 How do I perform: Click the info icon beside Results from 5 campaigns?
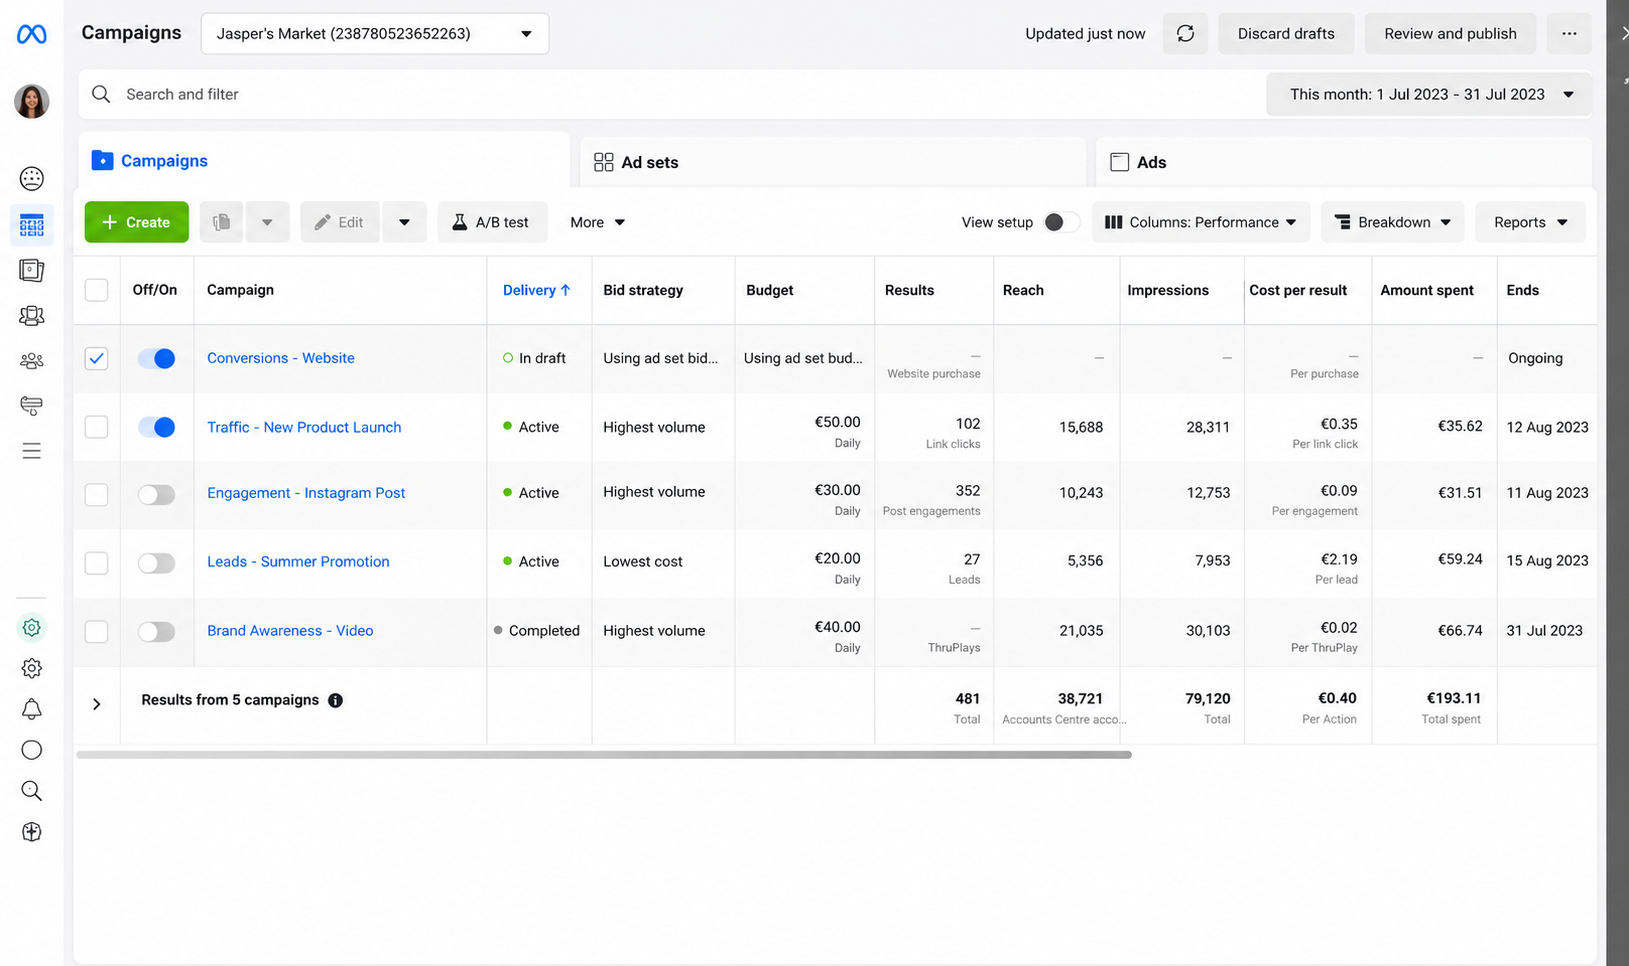336,700
